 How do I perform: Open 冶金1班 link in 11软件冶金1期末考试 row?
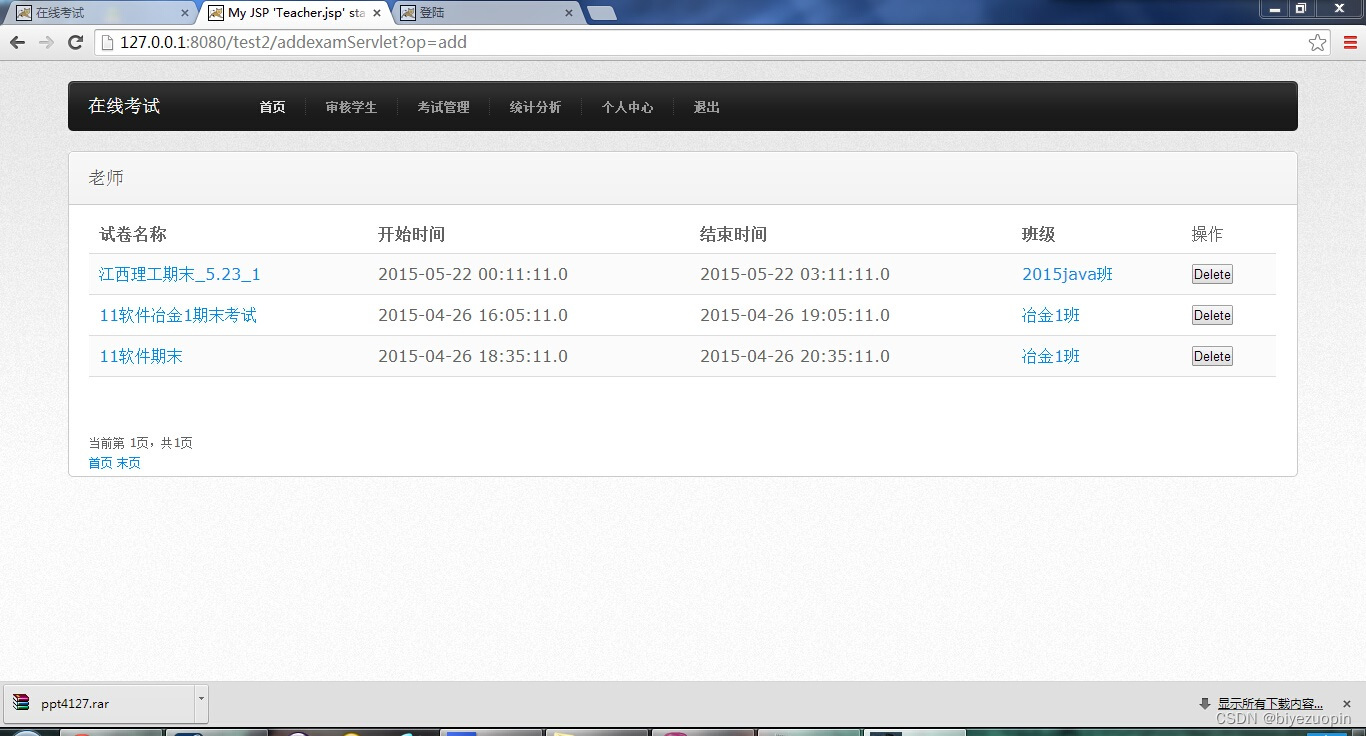pyautogui.click(x=1051, y=315)
